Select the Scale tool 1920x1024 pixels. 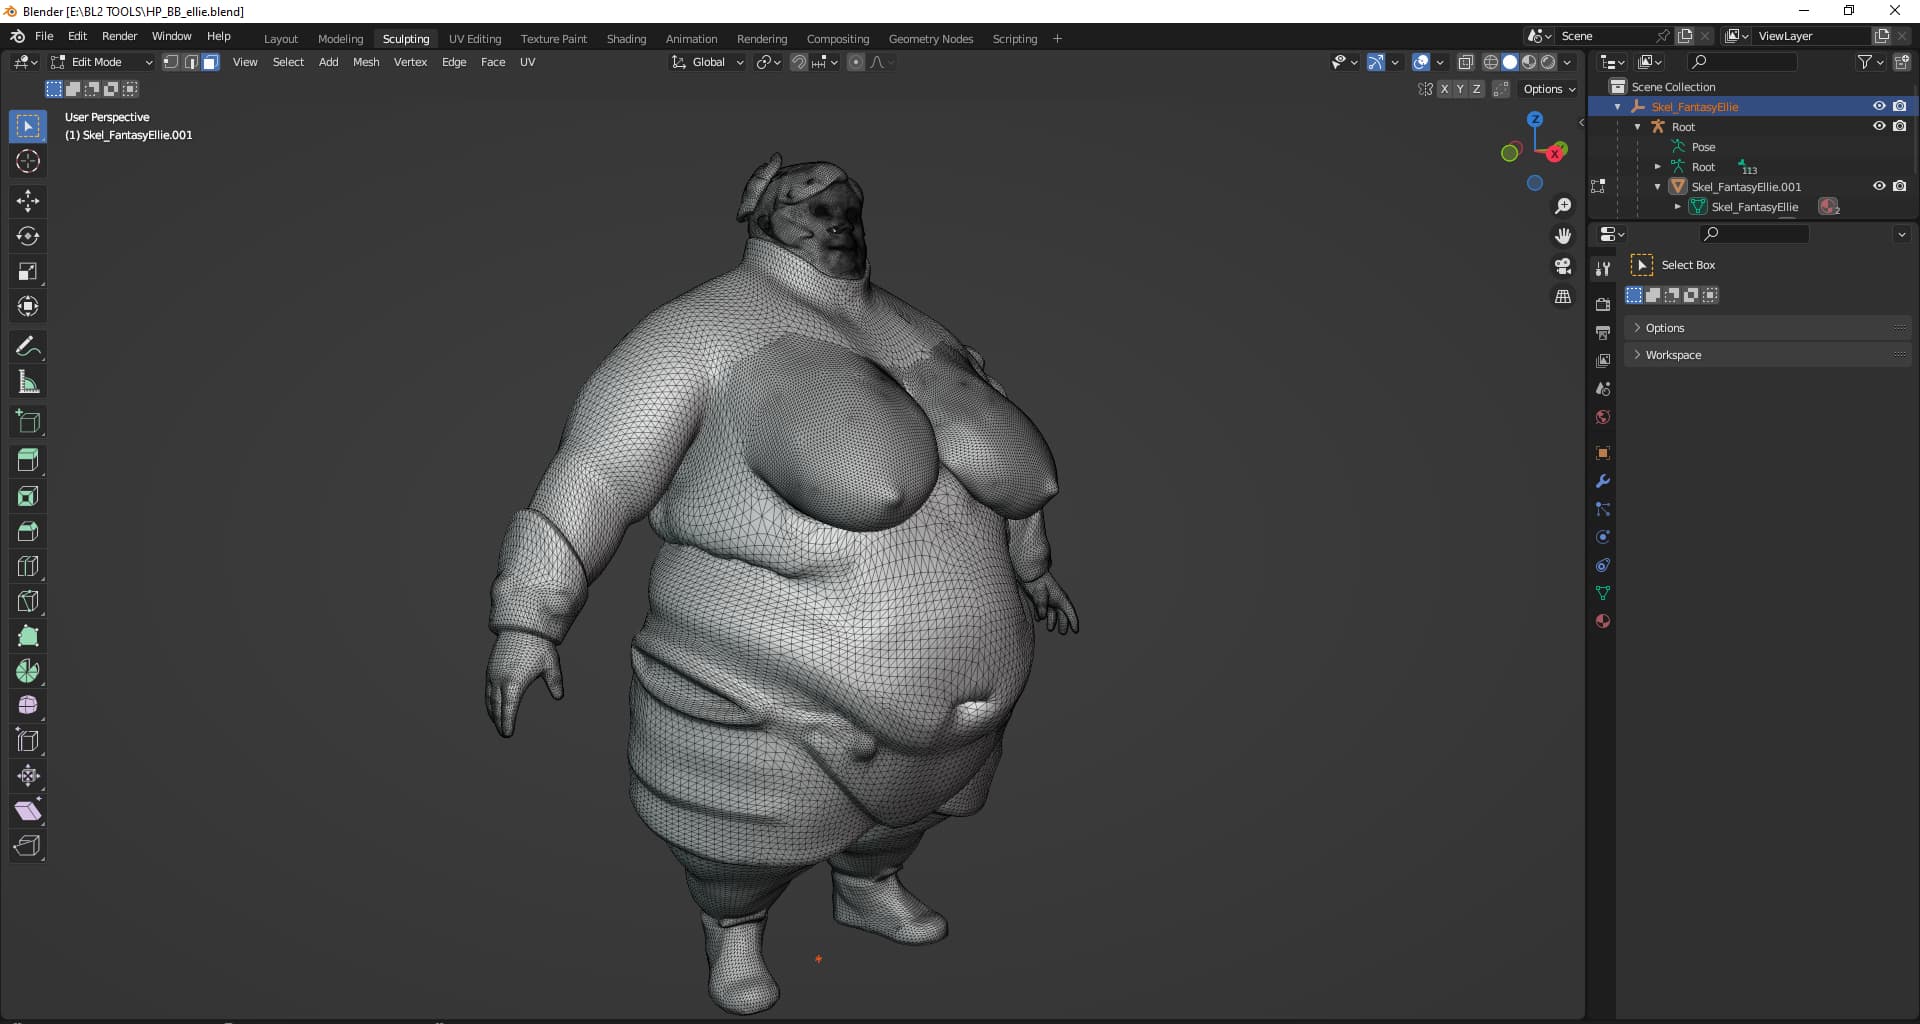coord(28,271)
